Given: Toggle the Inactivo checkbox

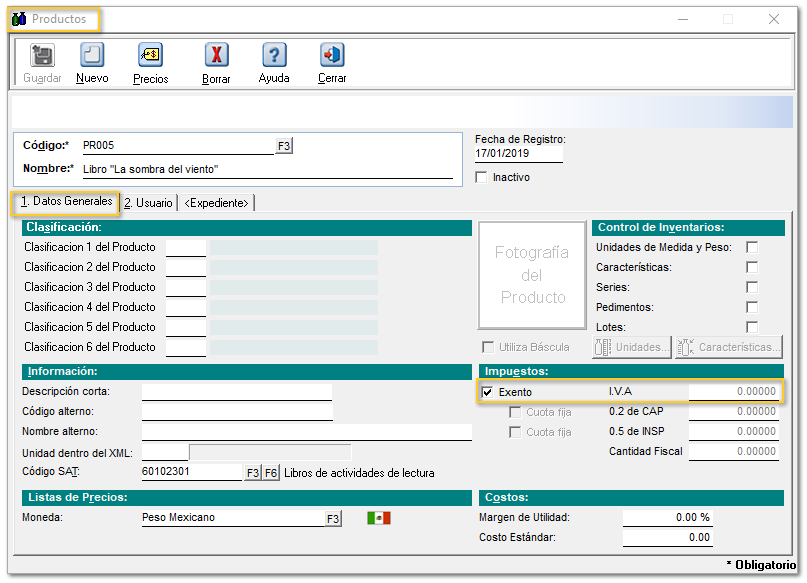Looking at the screenshot, I should click(x=482, y=177).
